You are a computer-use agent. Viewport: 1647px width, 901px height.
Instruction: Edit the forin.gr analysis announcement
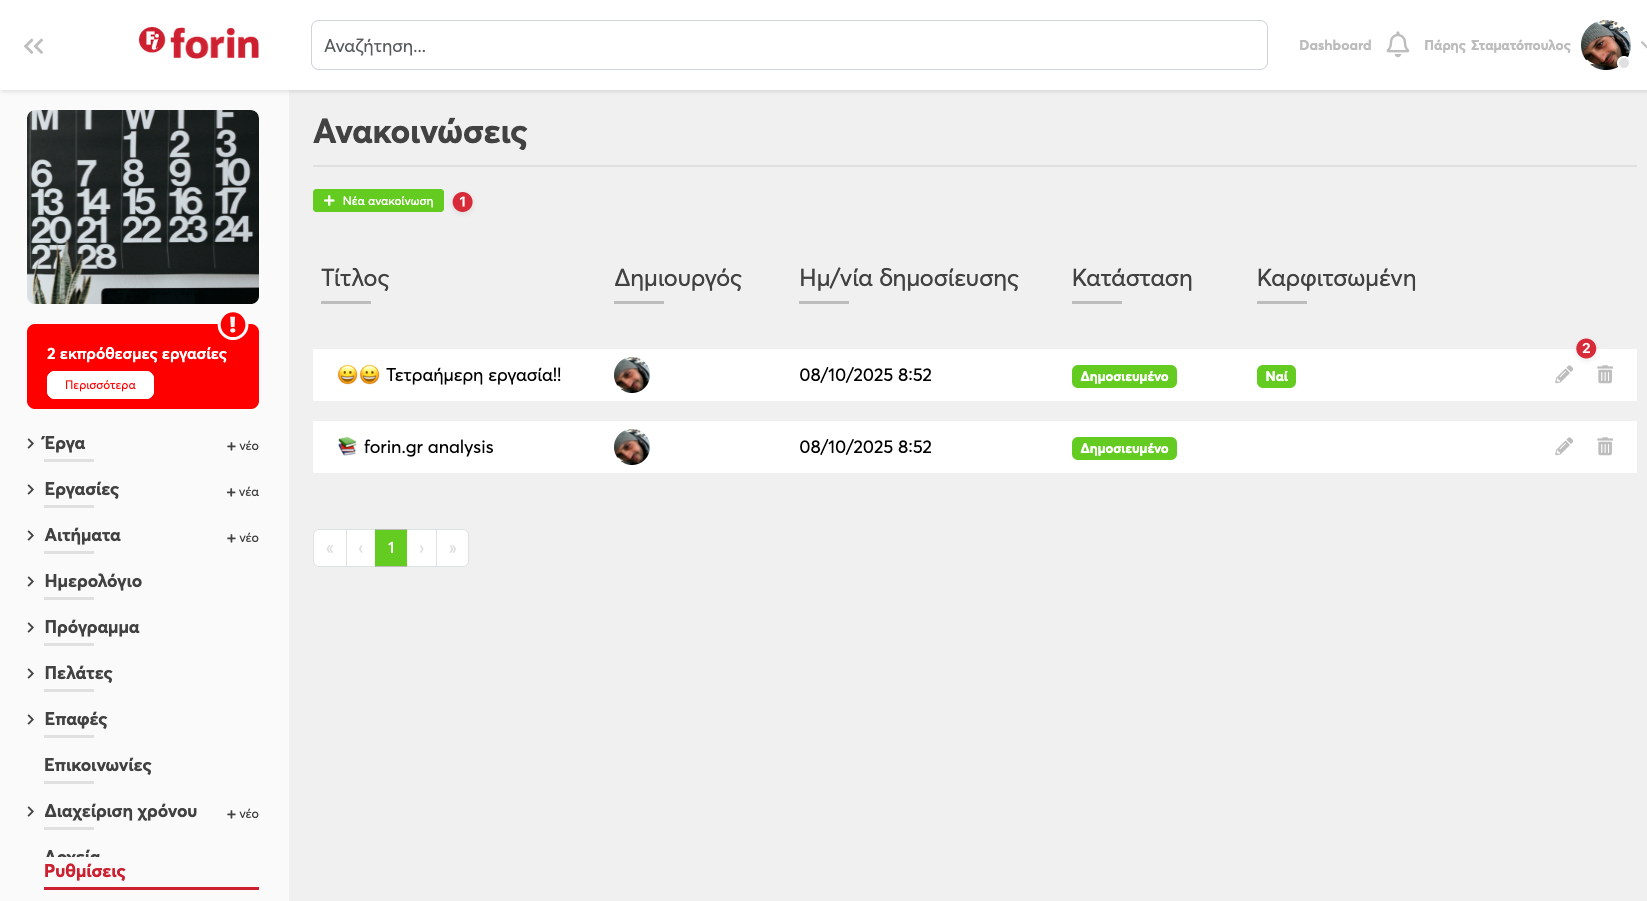(1564, 447)
